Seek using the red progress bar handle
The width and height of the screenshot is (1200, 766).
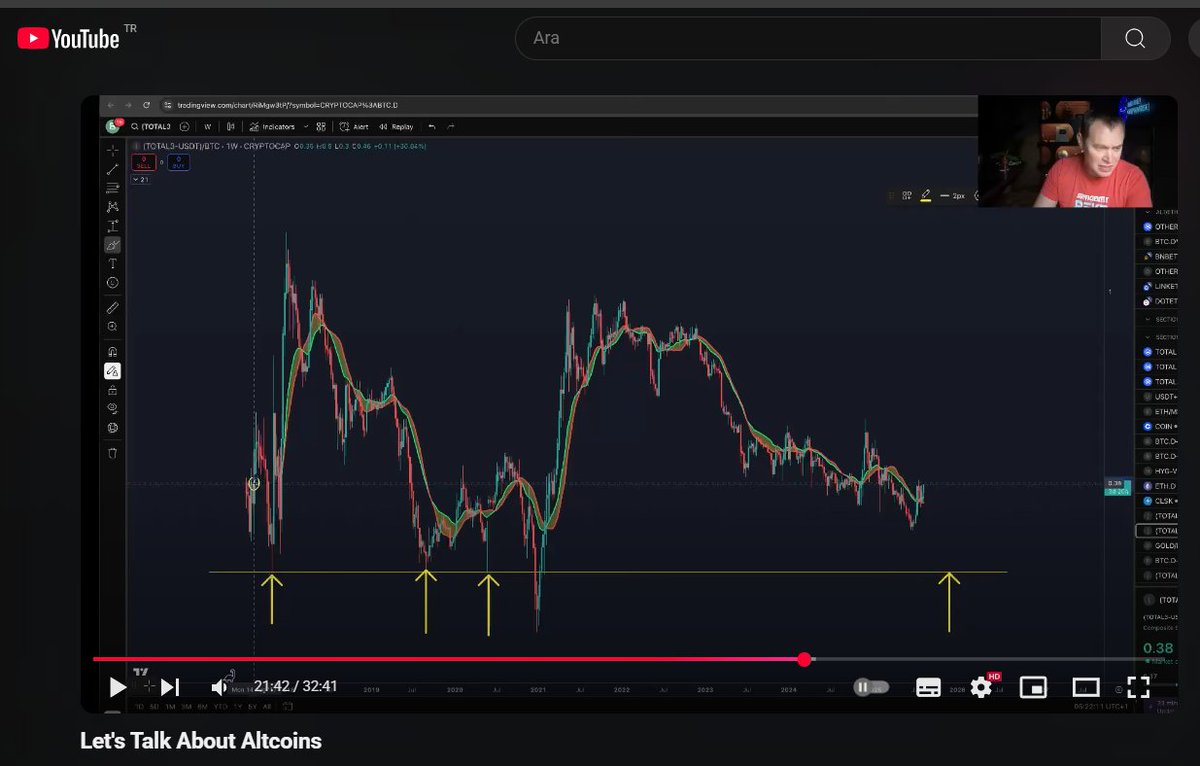[805, 659]
